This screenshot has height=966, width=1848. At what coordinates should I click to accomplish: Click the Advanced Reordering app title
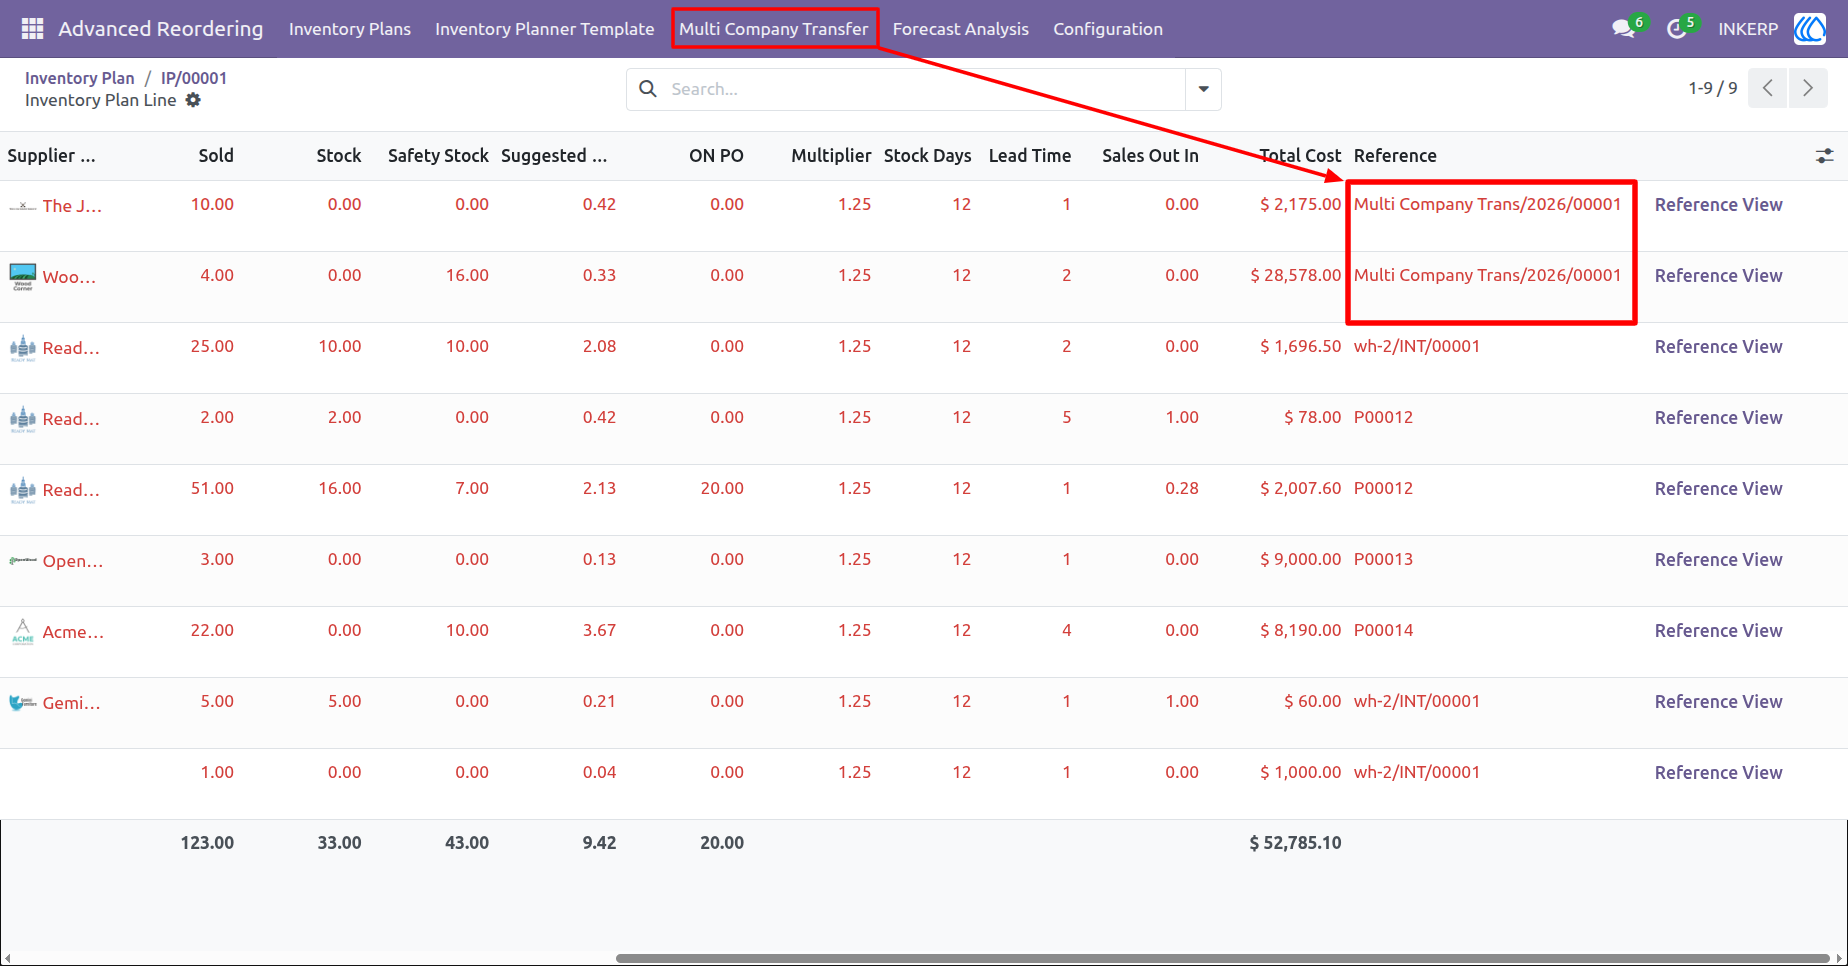161,29
